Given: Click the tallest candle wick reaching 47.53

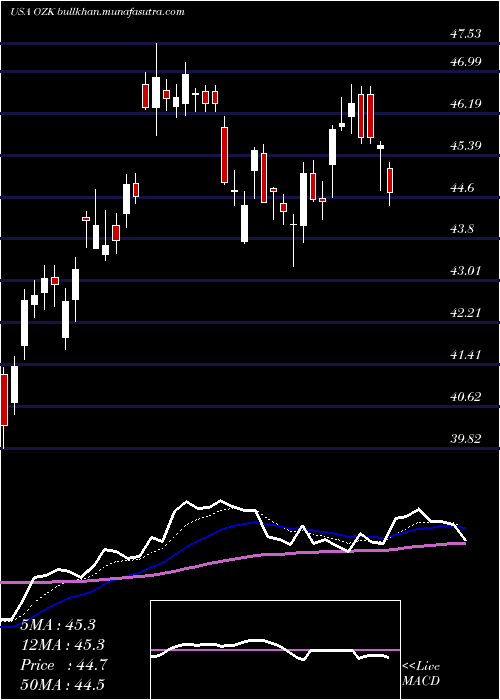Looking at the screenshot, I should pyautogui.click(x=156, y=89).
